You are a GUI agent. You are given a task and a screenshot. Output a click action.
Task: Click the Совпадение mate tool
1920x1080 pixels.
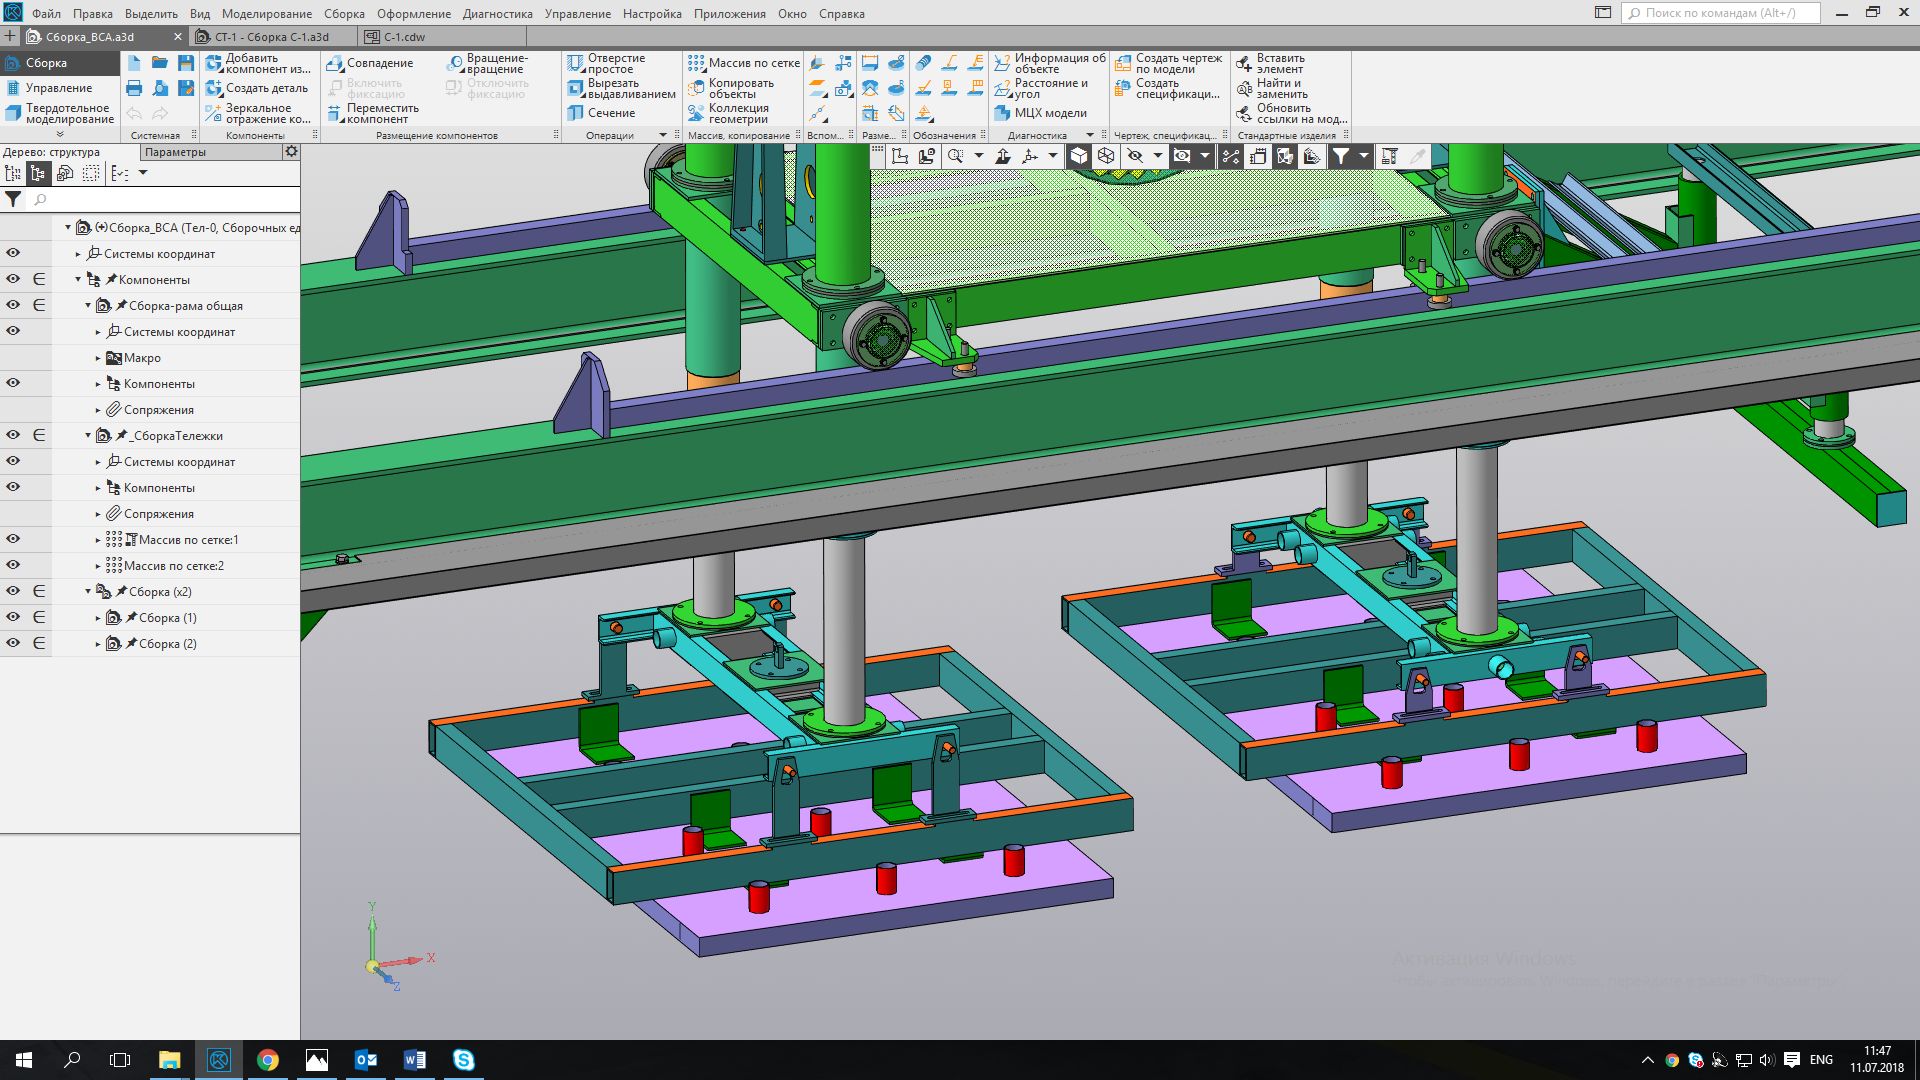(x=369, y=63)
